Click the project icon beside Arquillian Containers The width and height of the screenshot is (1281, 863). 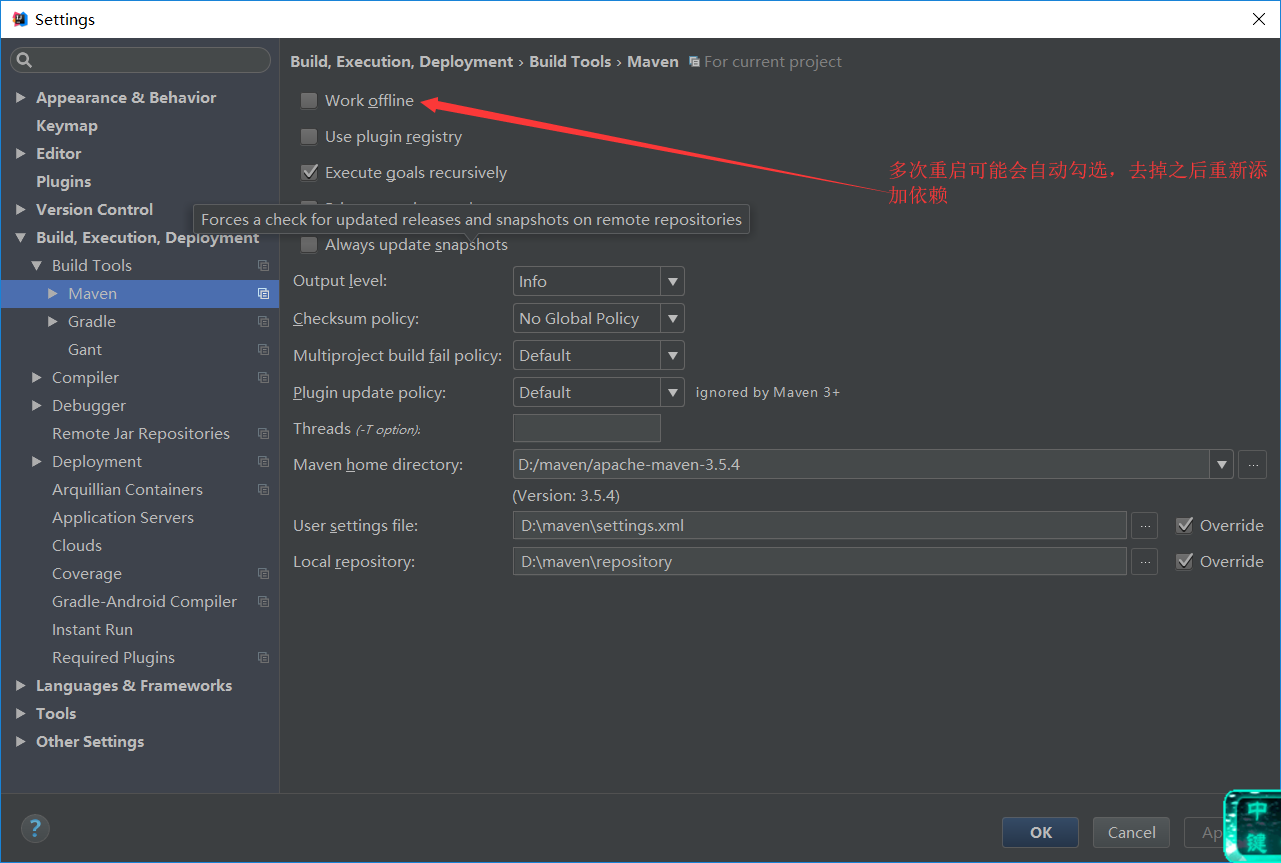point(263,490)
